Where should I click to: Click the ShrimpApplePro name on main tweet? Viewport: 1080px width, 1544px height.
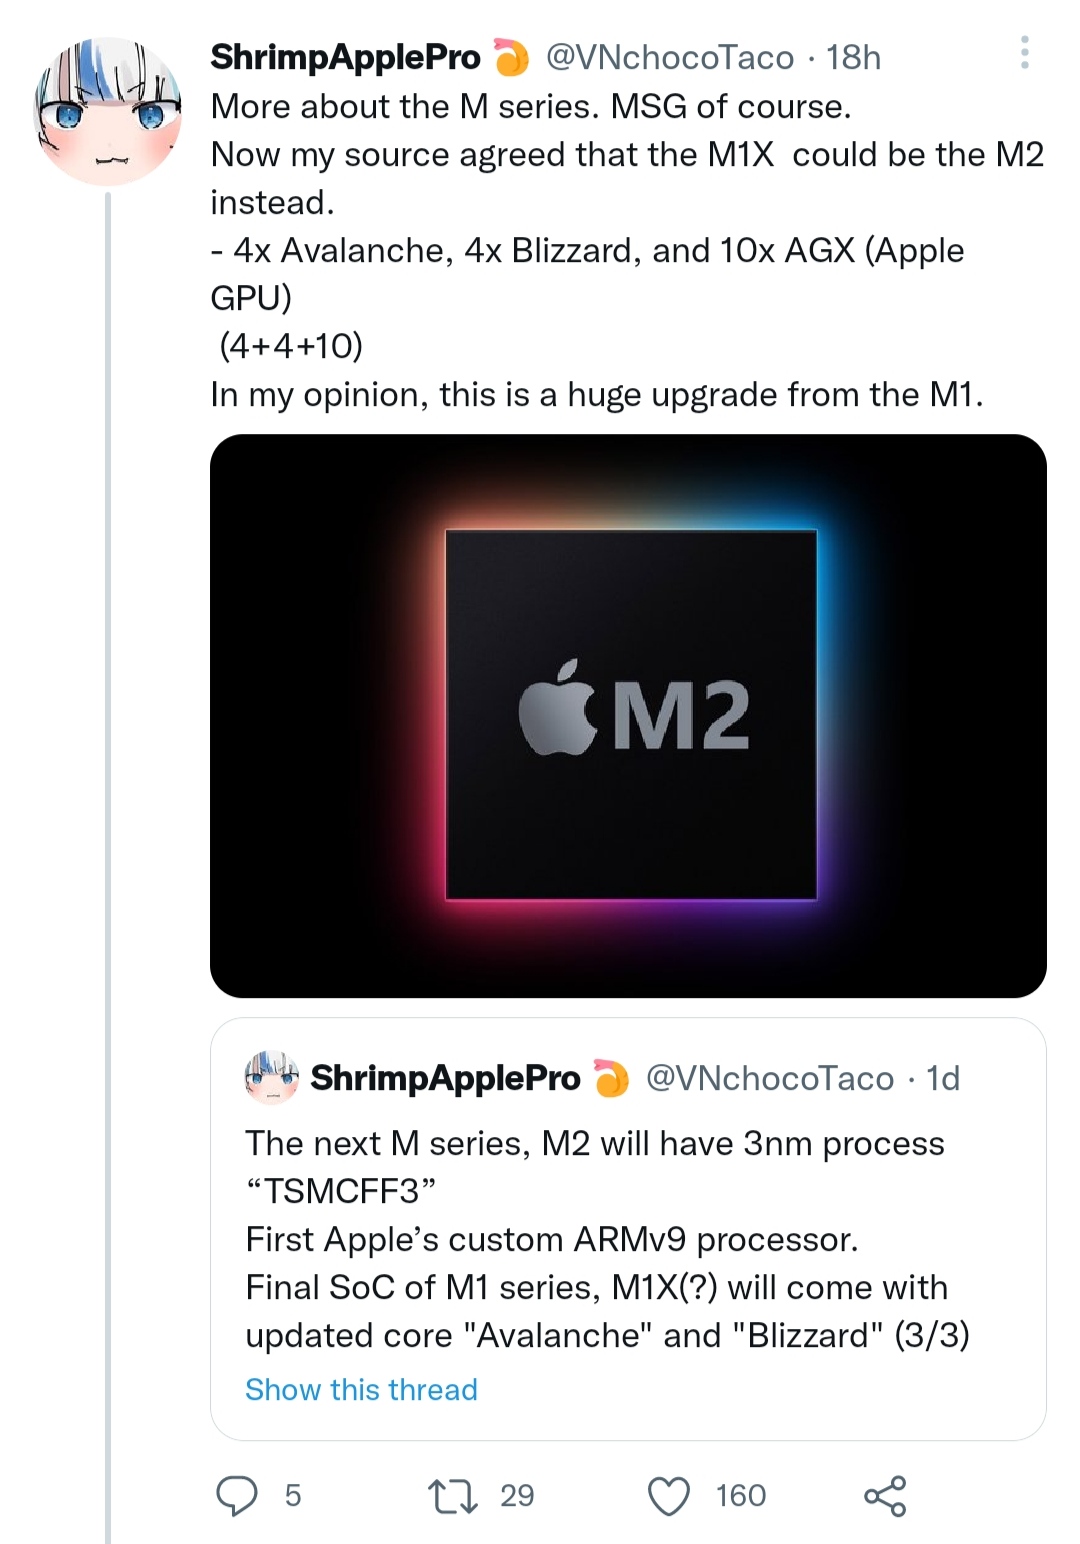pyautogui.click(x=345, y=58)
